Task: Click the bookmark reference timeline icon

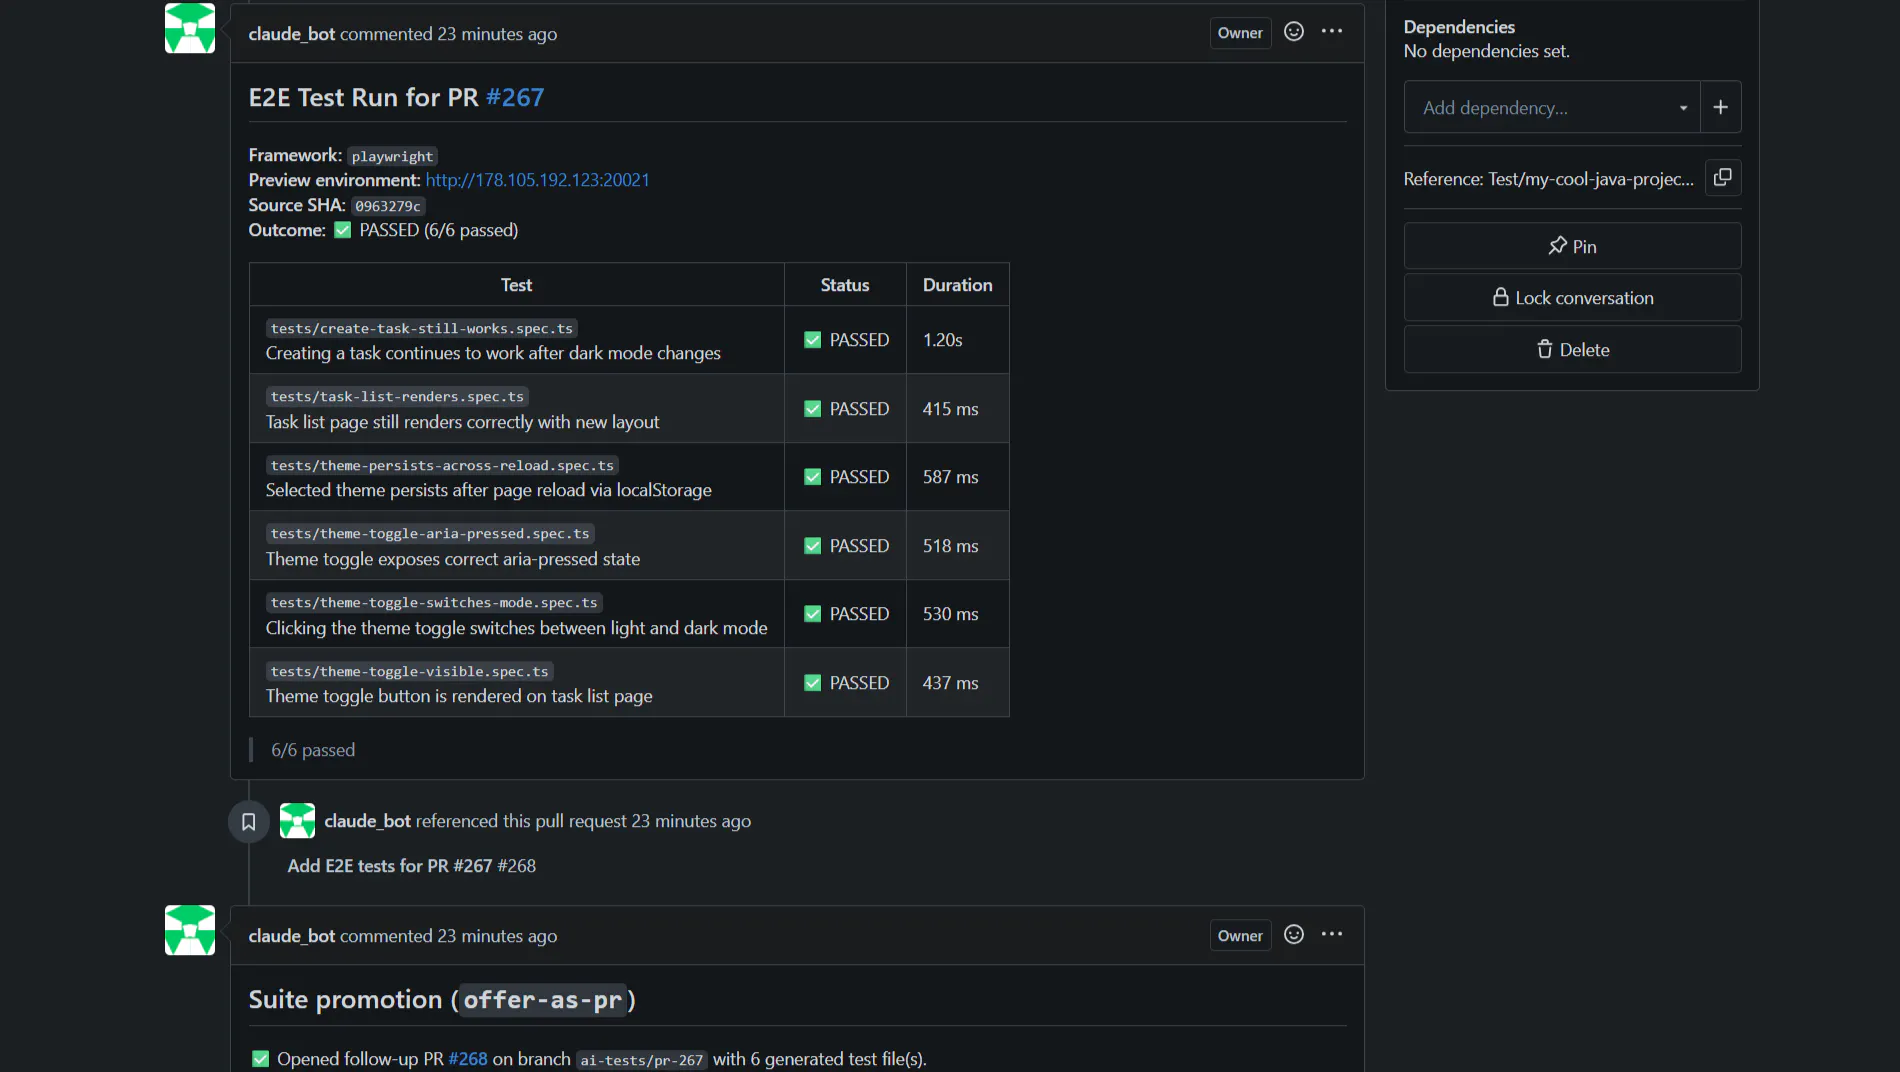Action: point(249,822)
